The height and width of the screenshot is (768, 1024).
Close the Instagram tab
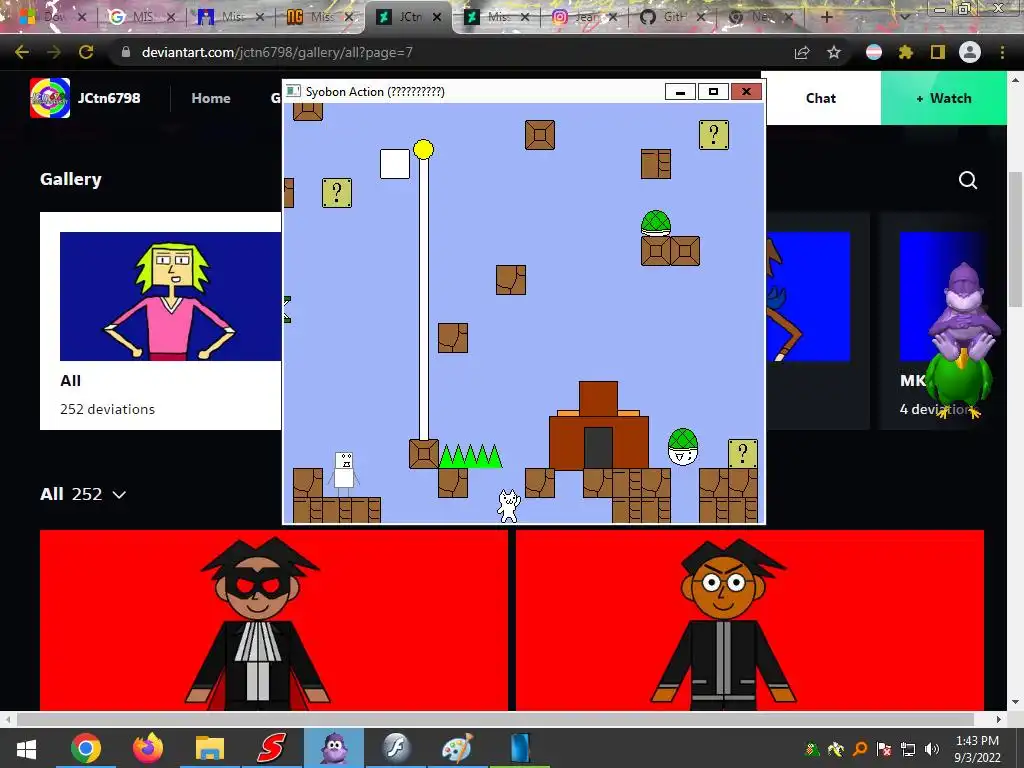pyautogui.click(x=613, y=17)
